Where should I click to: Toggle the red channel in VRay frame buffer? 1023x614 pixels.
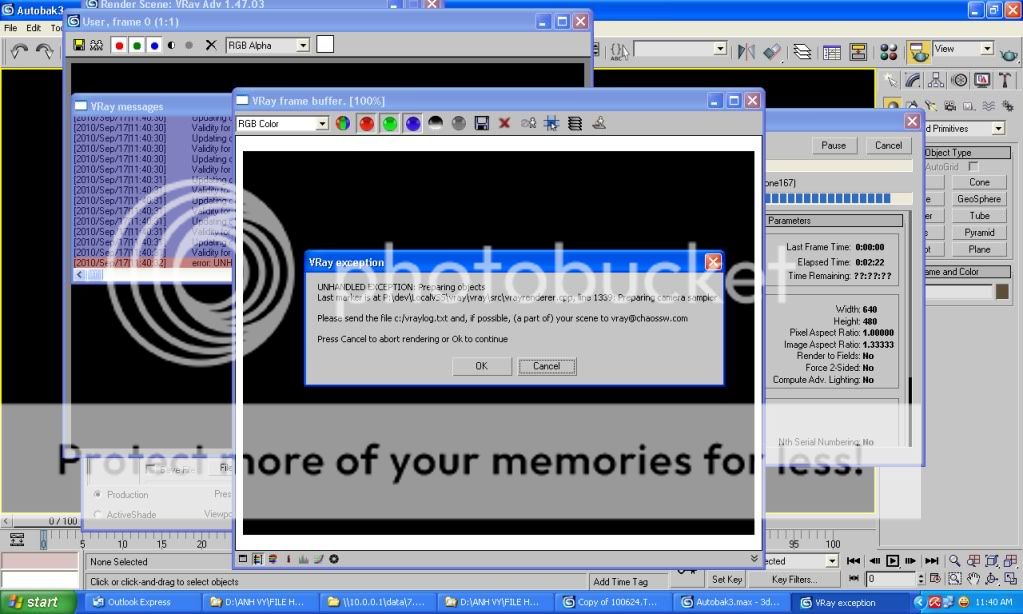(x=366, y=123)
